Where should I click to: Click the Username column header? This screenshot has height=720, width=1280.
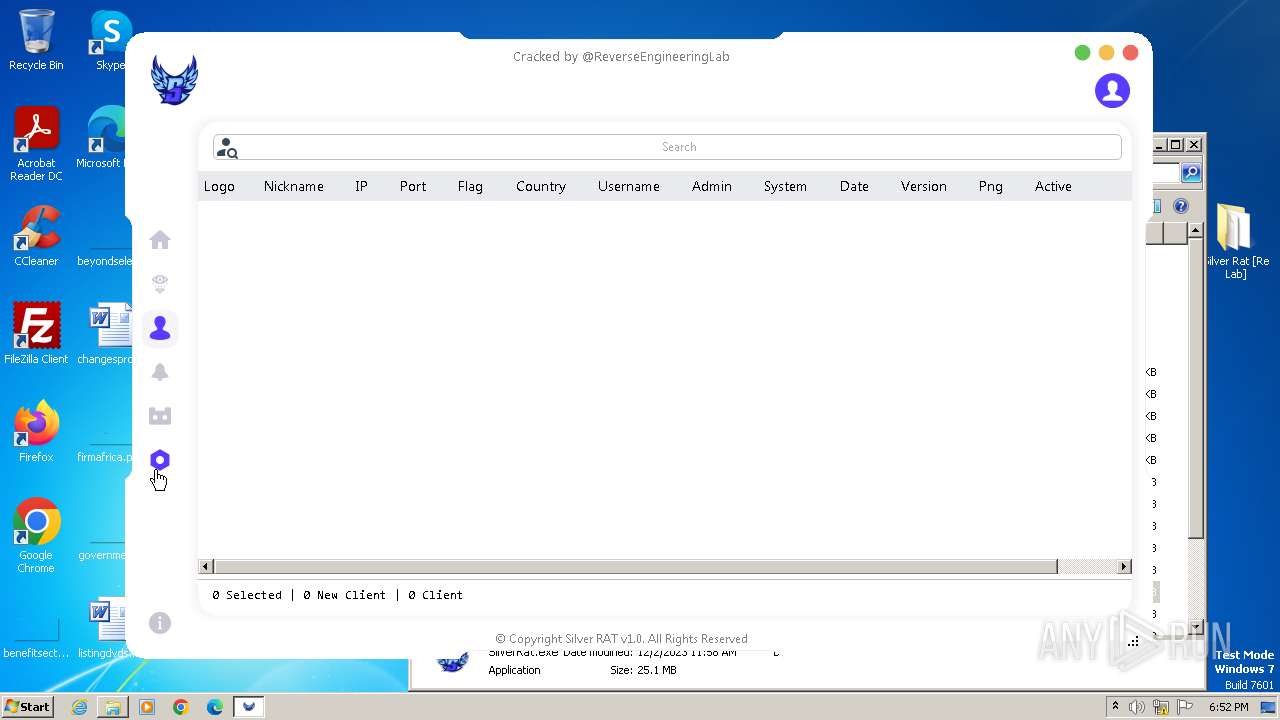[628, 186]
